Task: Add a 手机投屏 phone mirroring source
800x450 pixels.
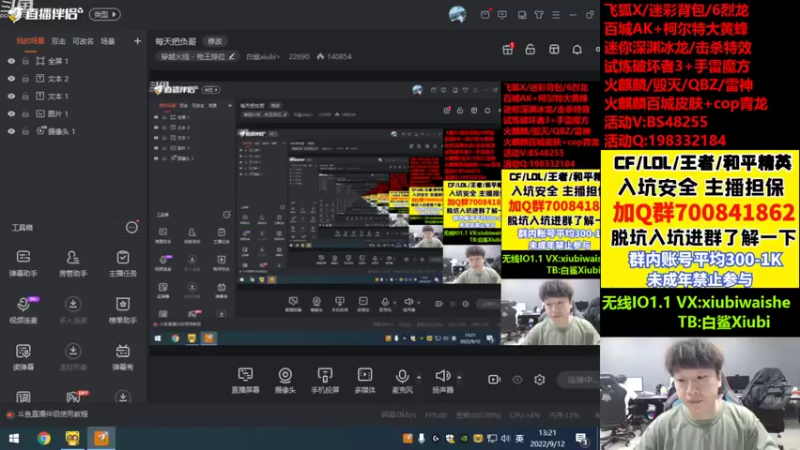Action: pyautogui.click(x=325, y=381)
